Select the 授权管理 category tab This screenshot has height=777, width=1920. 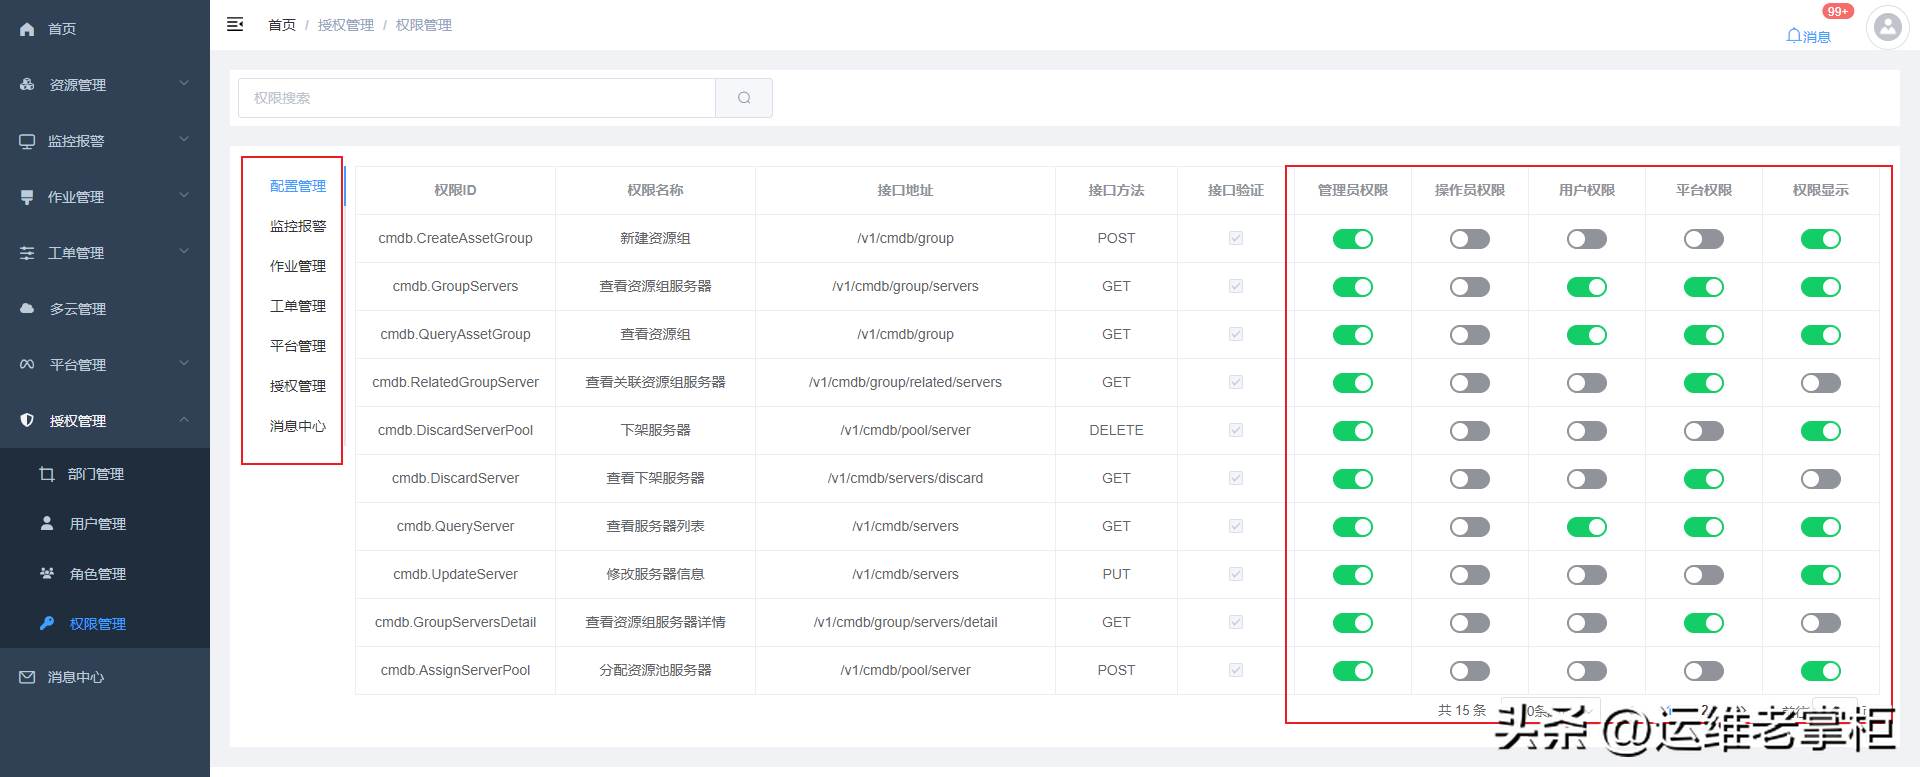pyautogui.click(x=298, y=386)
